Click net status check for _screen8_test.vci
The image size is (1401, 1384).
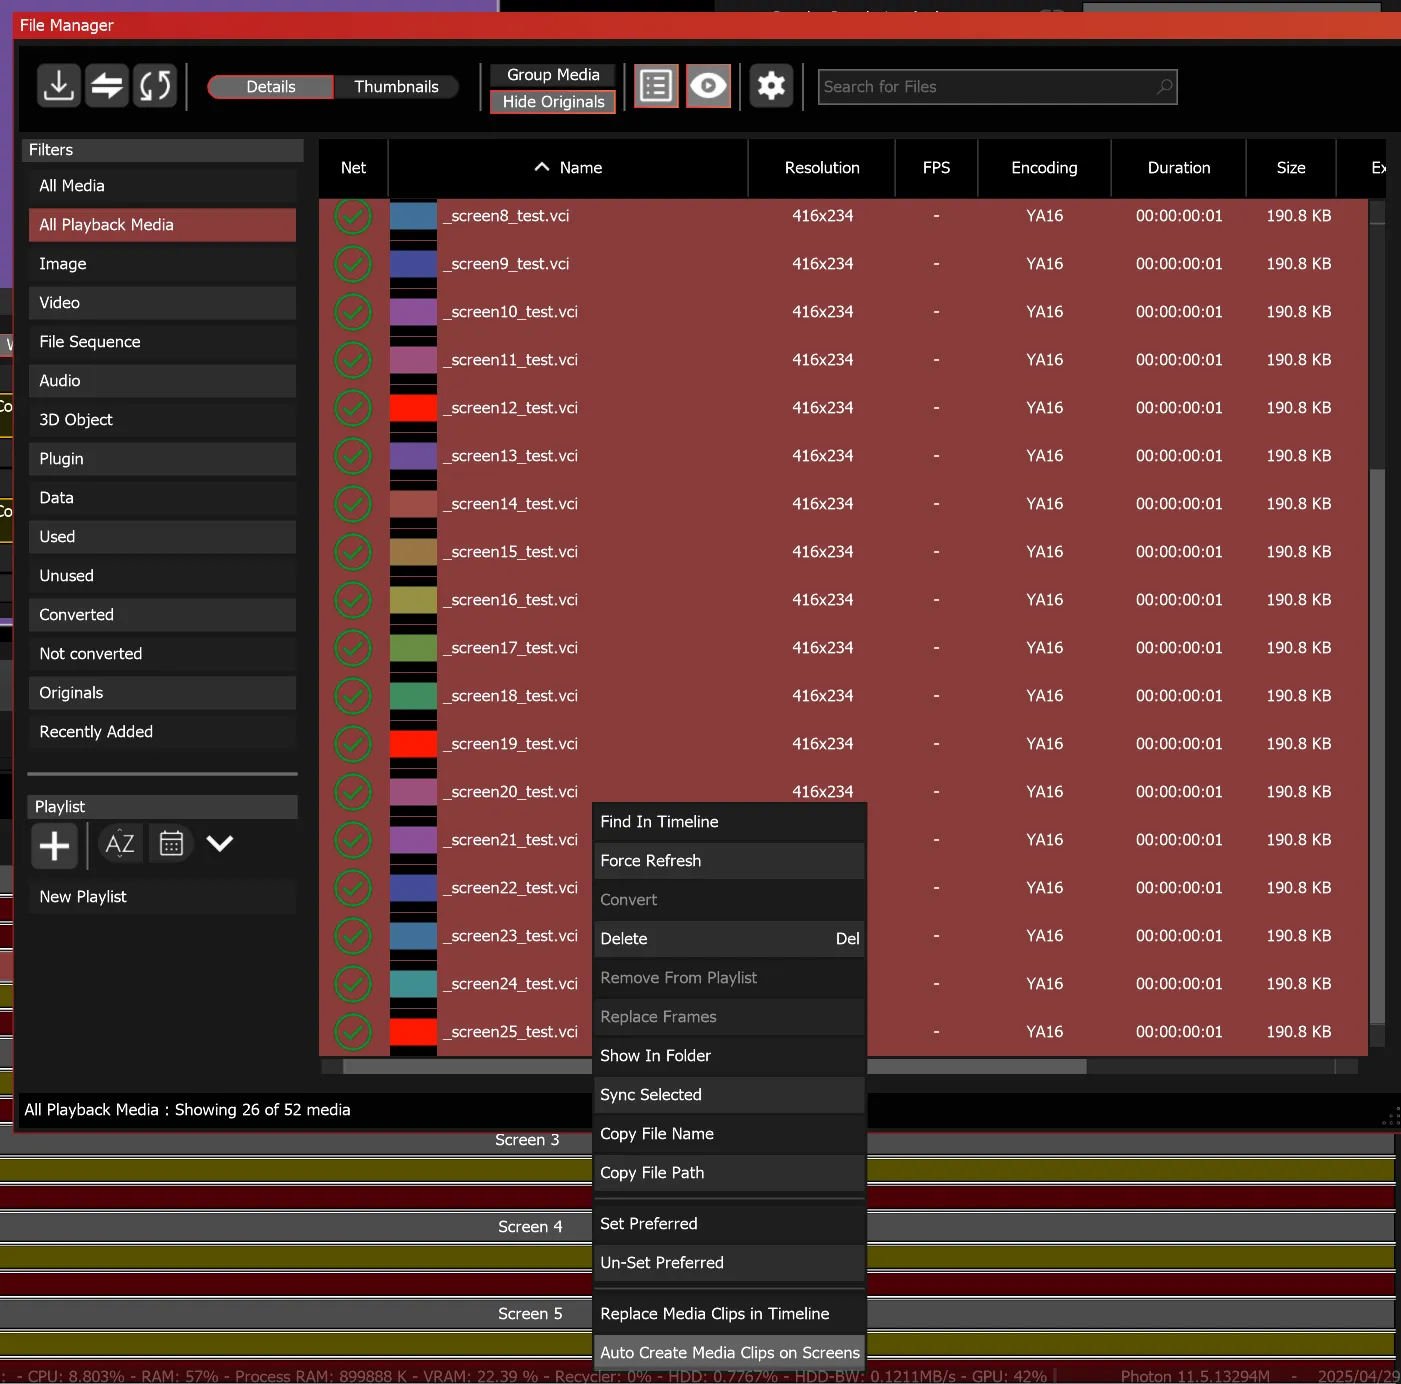[353, 216]
